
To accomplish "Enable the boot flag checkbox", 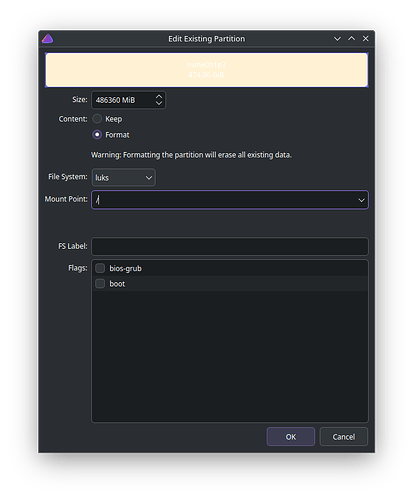I will 100,284.
